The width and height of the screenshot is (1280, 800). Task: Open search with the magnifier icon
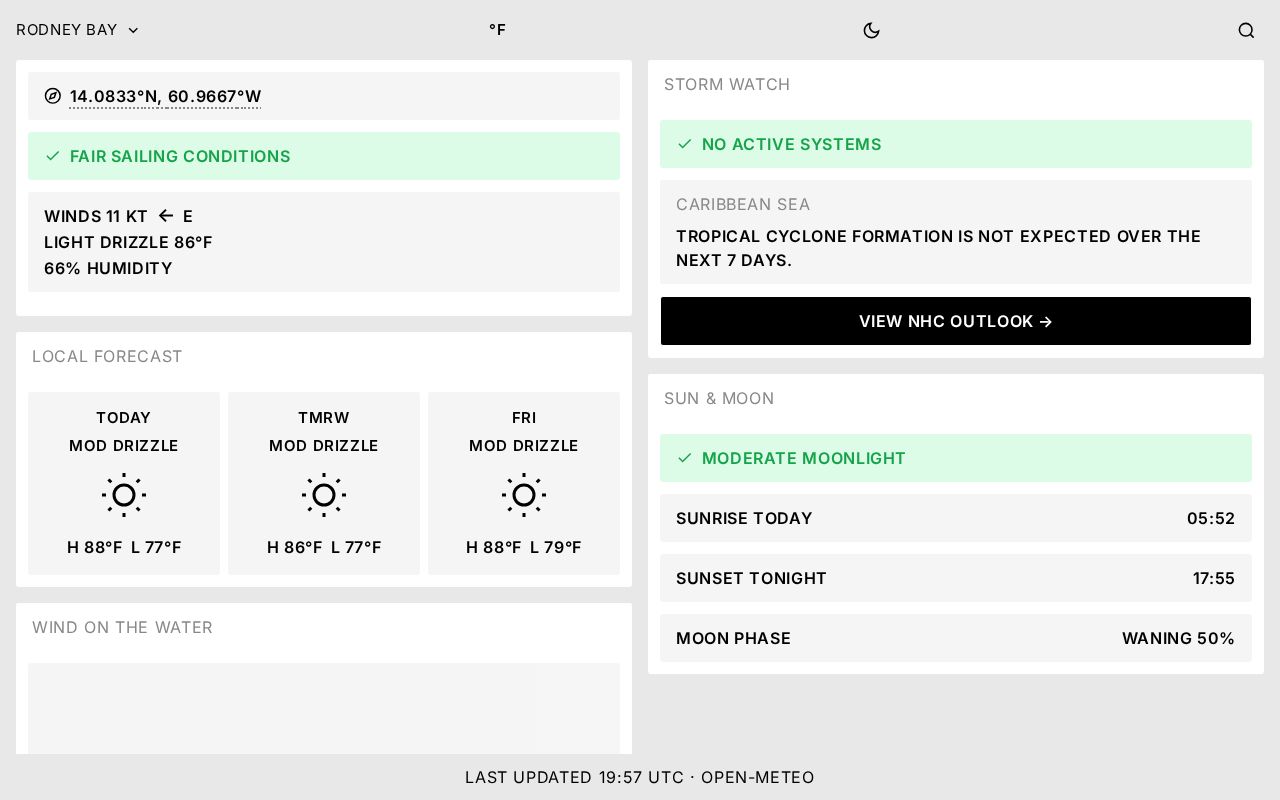pyautogui.click(x=1246, y=30)
